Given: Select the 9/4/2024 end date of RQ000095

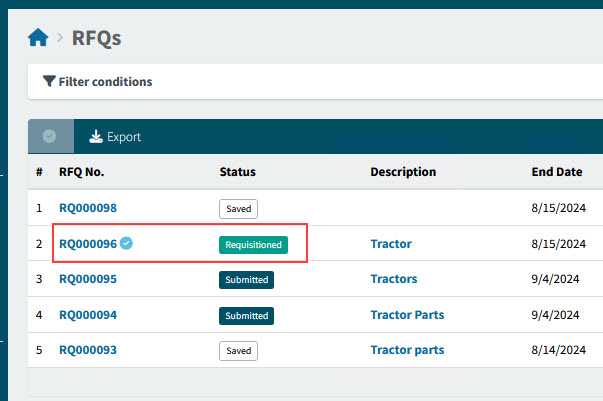Looking at the screenshot, I should click(x=555, y=279).
